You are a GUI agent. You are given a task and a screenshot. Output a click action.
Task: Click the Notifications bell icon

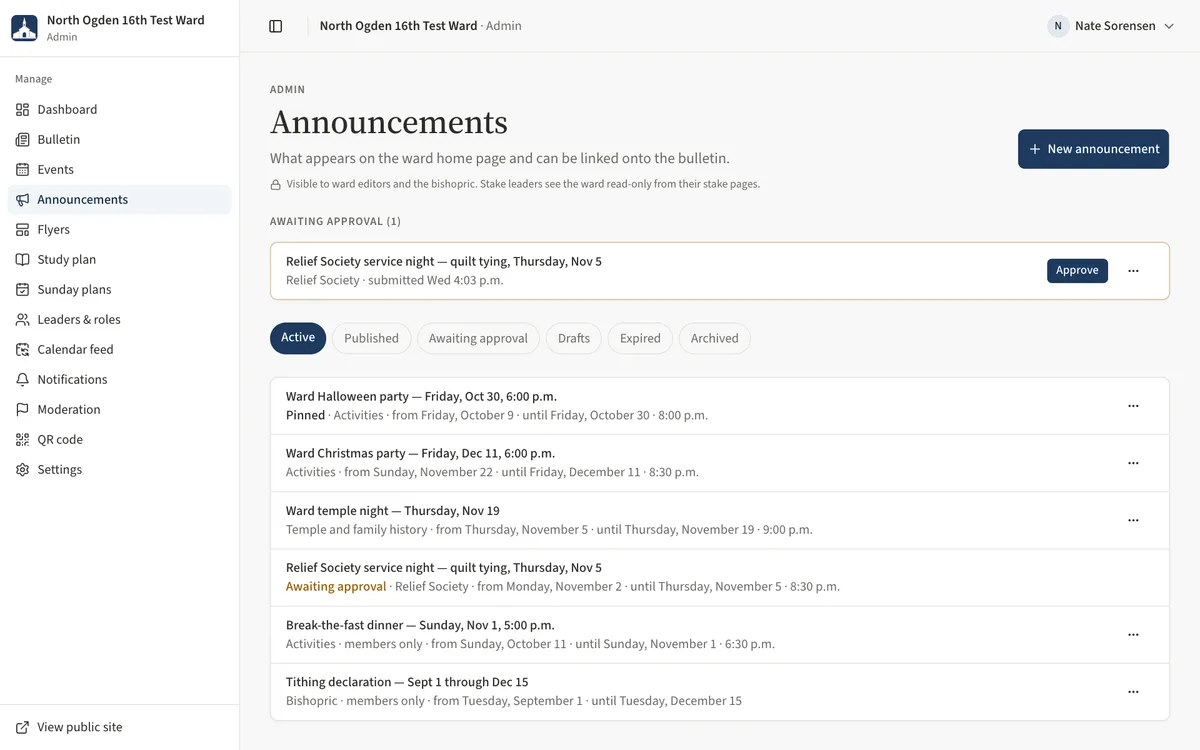(22, 380)
